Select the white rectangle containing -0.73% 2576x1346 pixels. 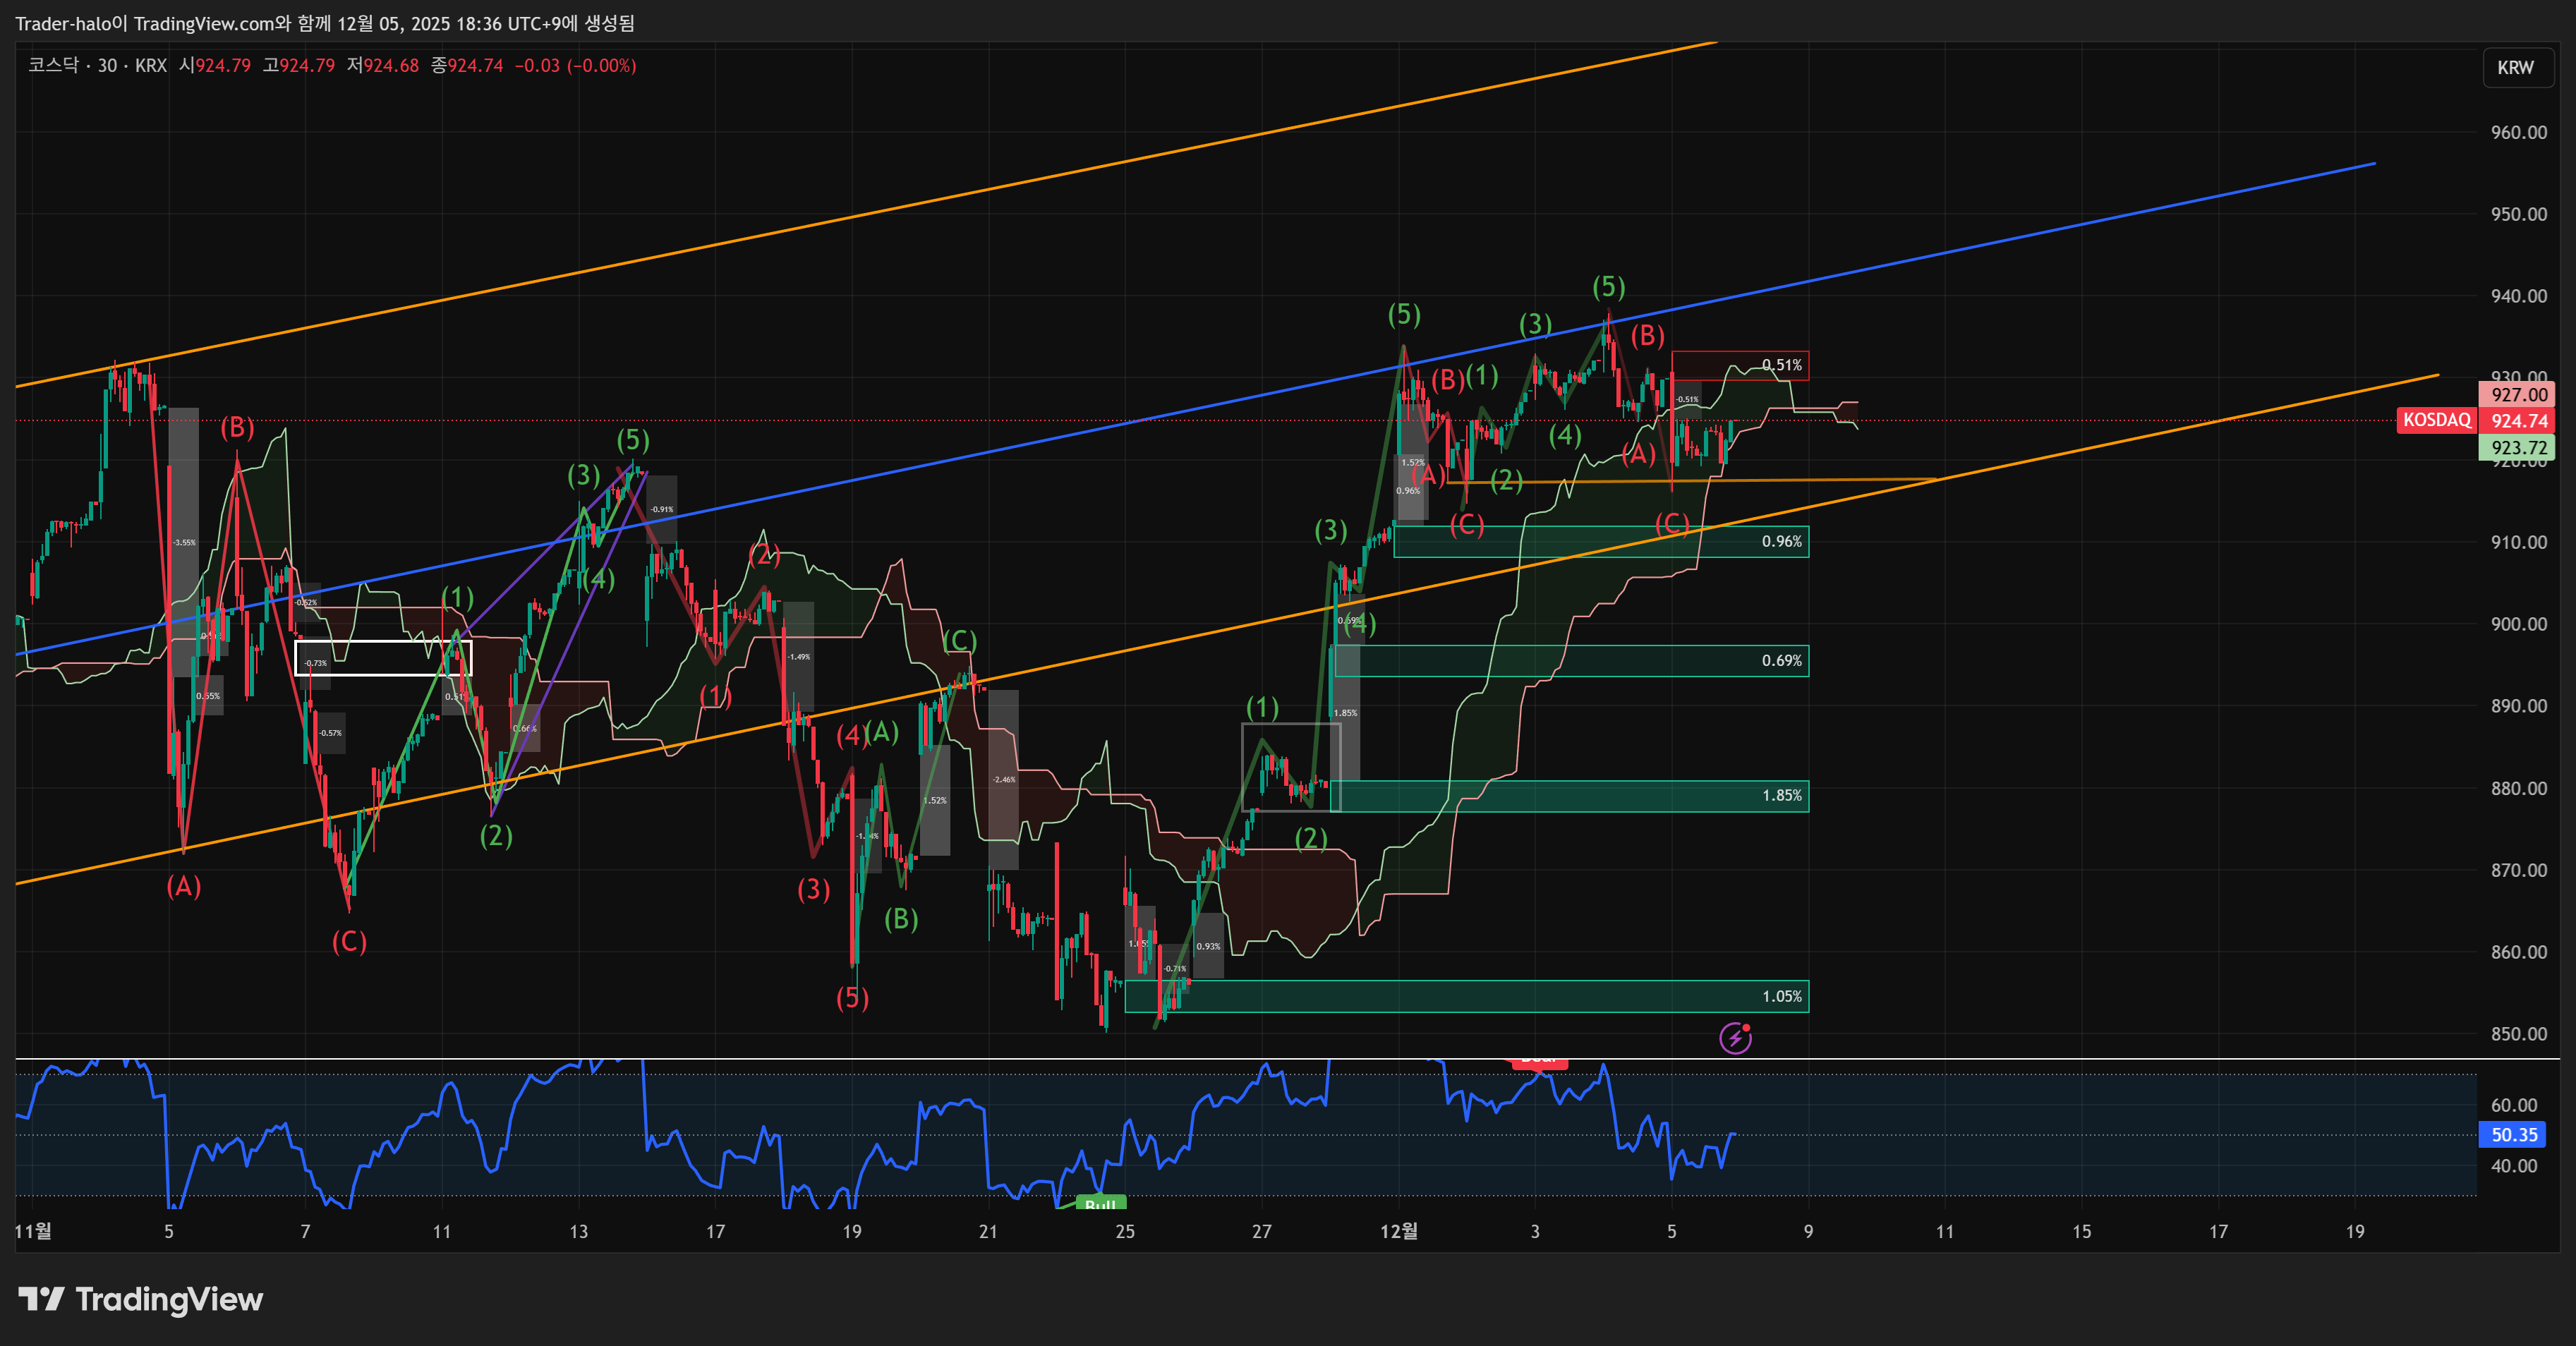point(383,658)
